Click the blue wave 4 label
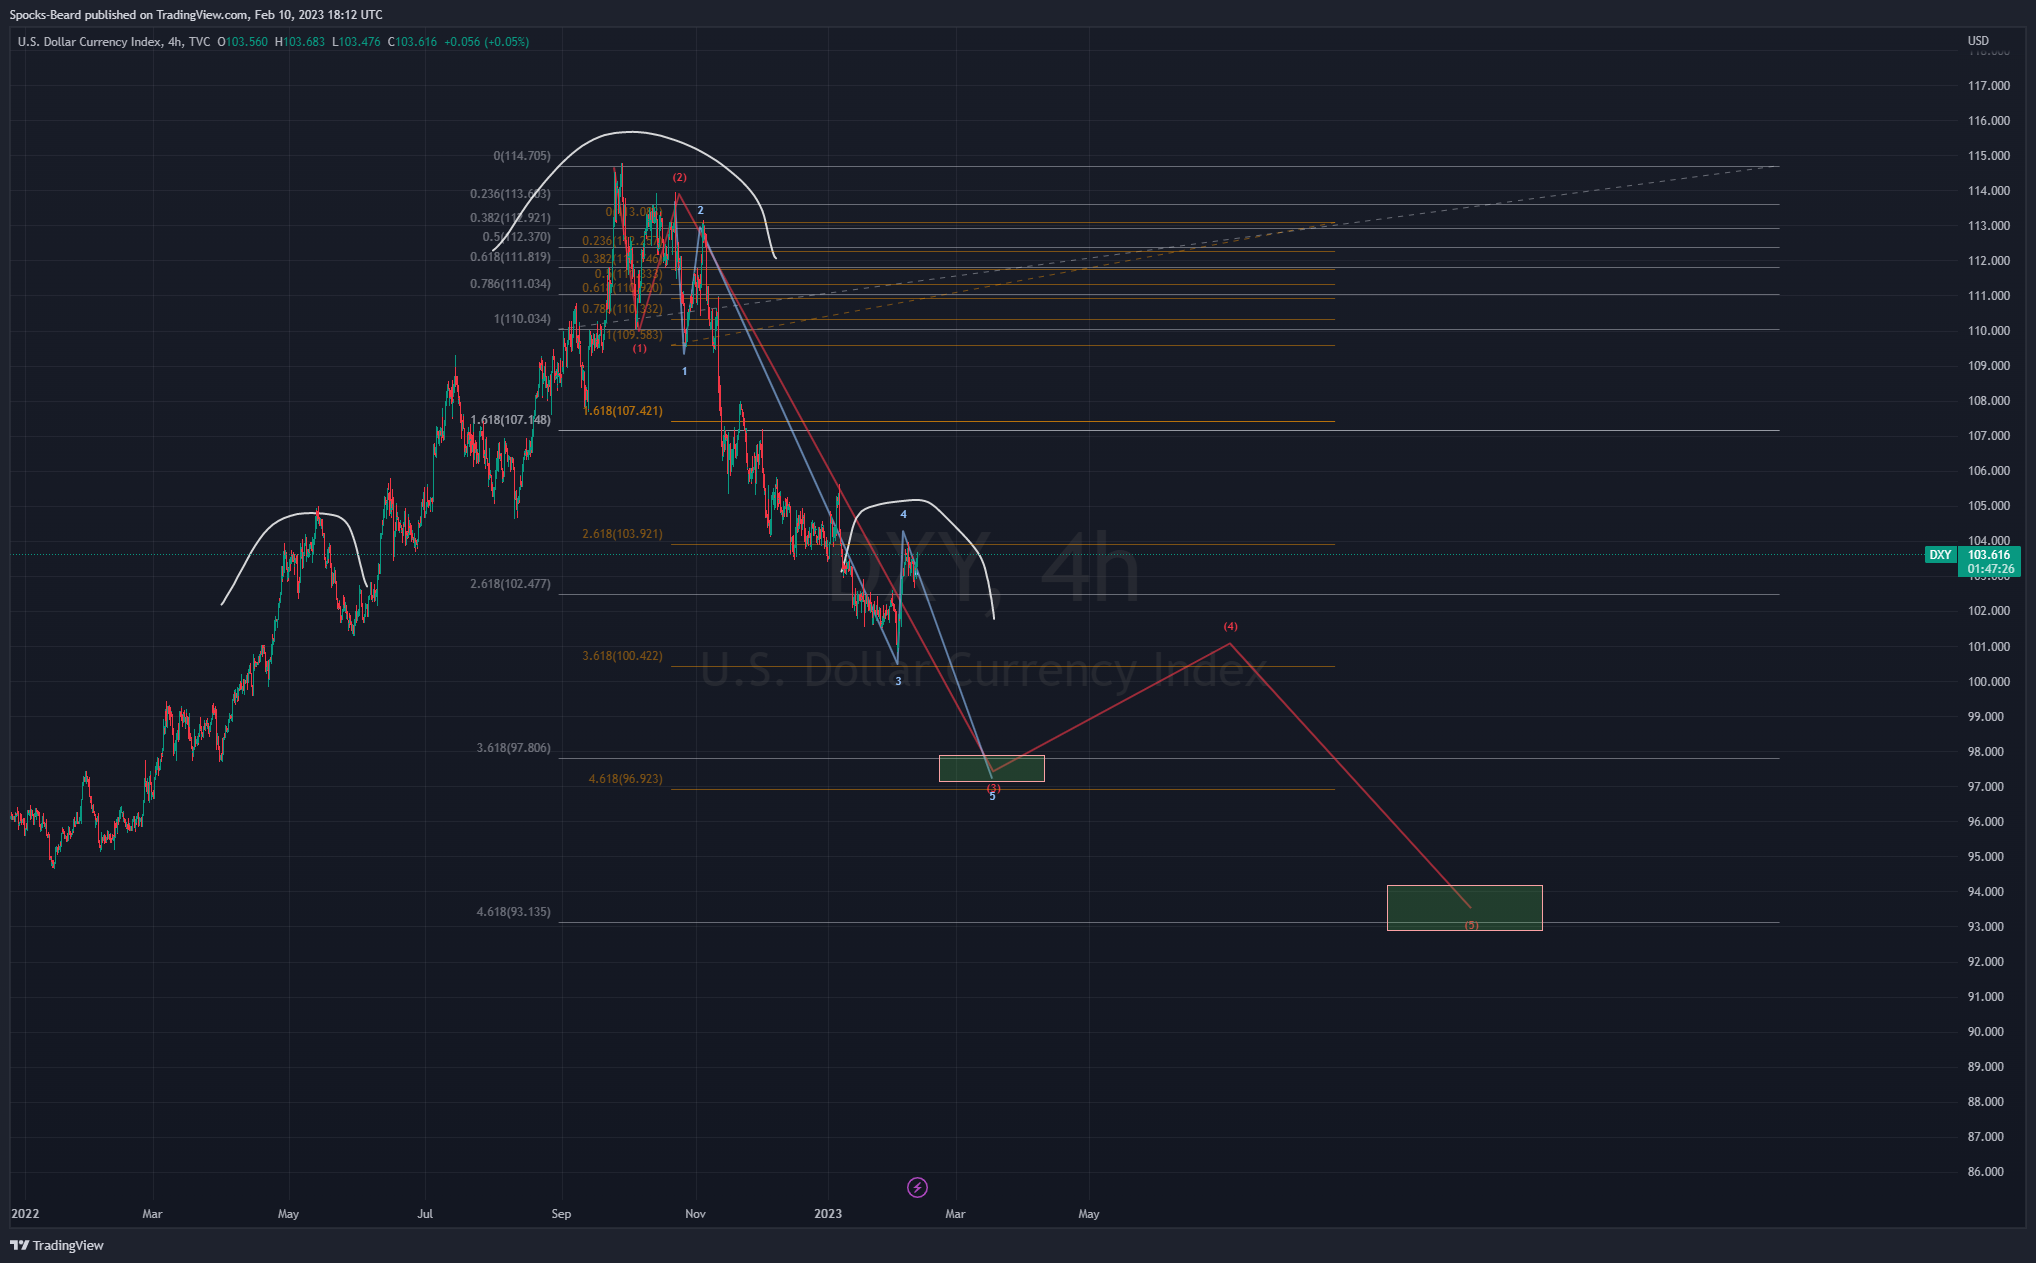 pyautogui.click(x=903, y=515)
